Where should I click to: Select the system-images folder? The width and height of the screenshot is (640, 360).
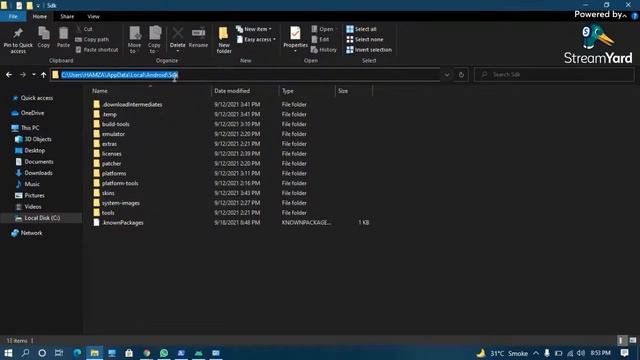pyautogui.click(x=120, y=203)
